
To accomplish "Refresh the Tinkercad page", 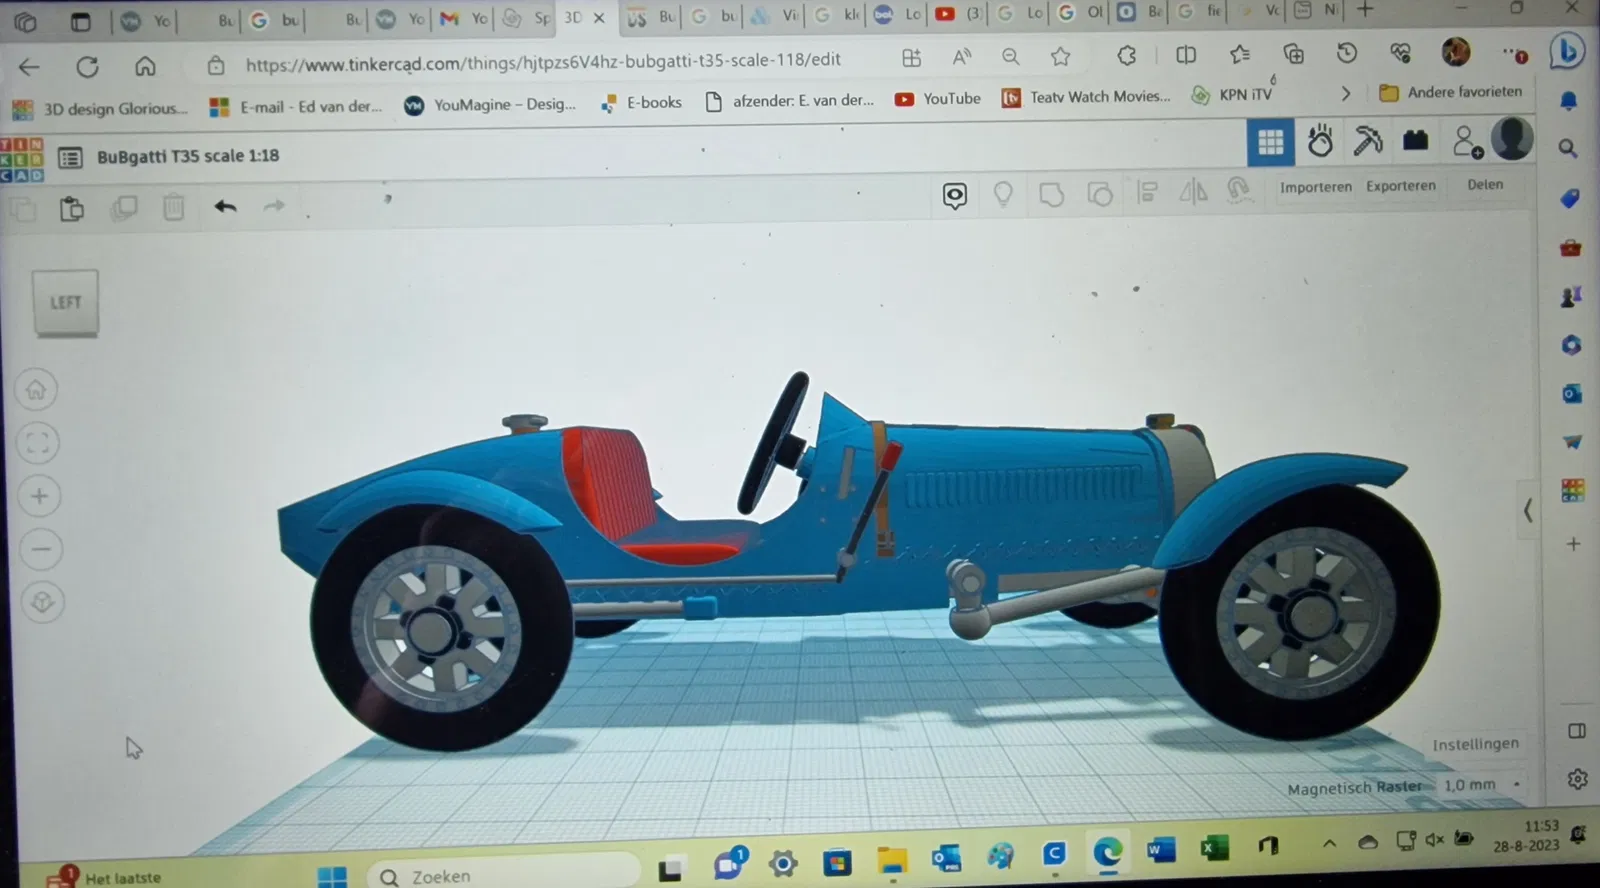I will 87,67.
